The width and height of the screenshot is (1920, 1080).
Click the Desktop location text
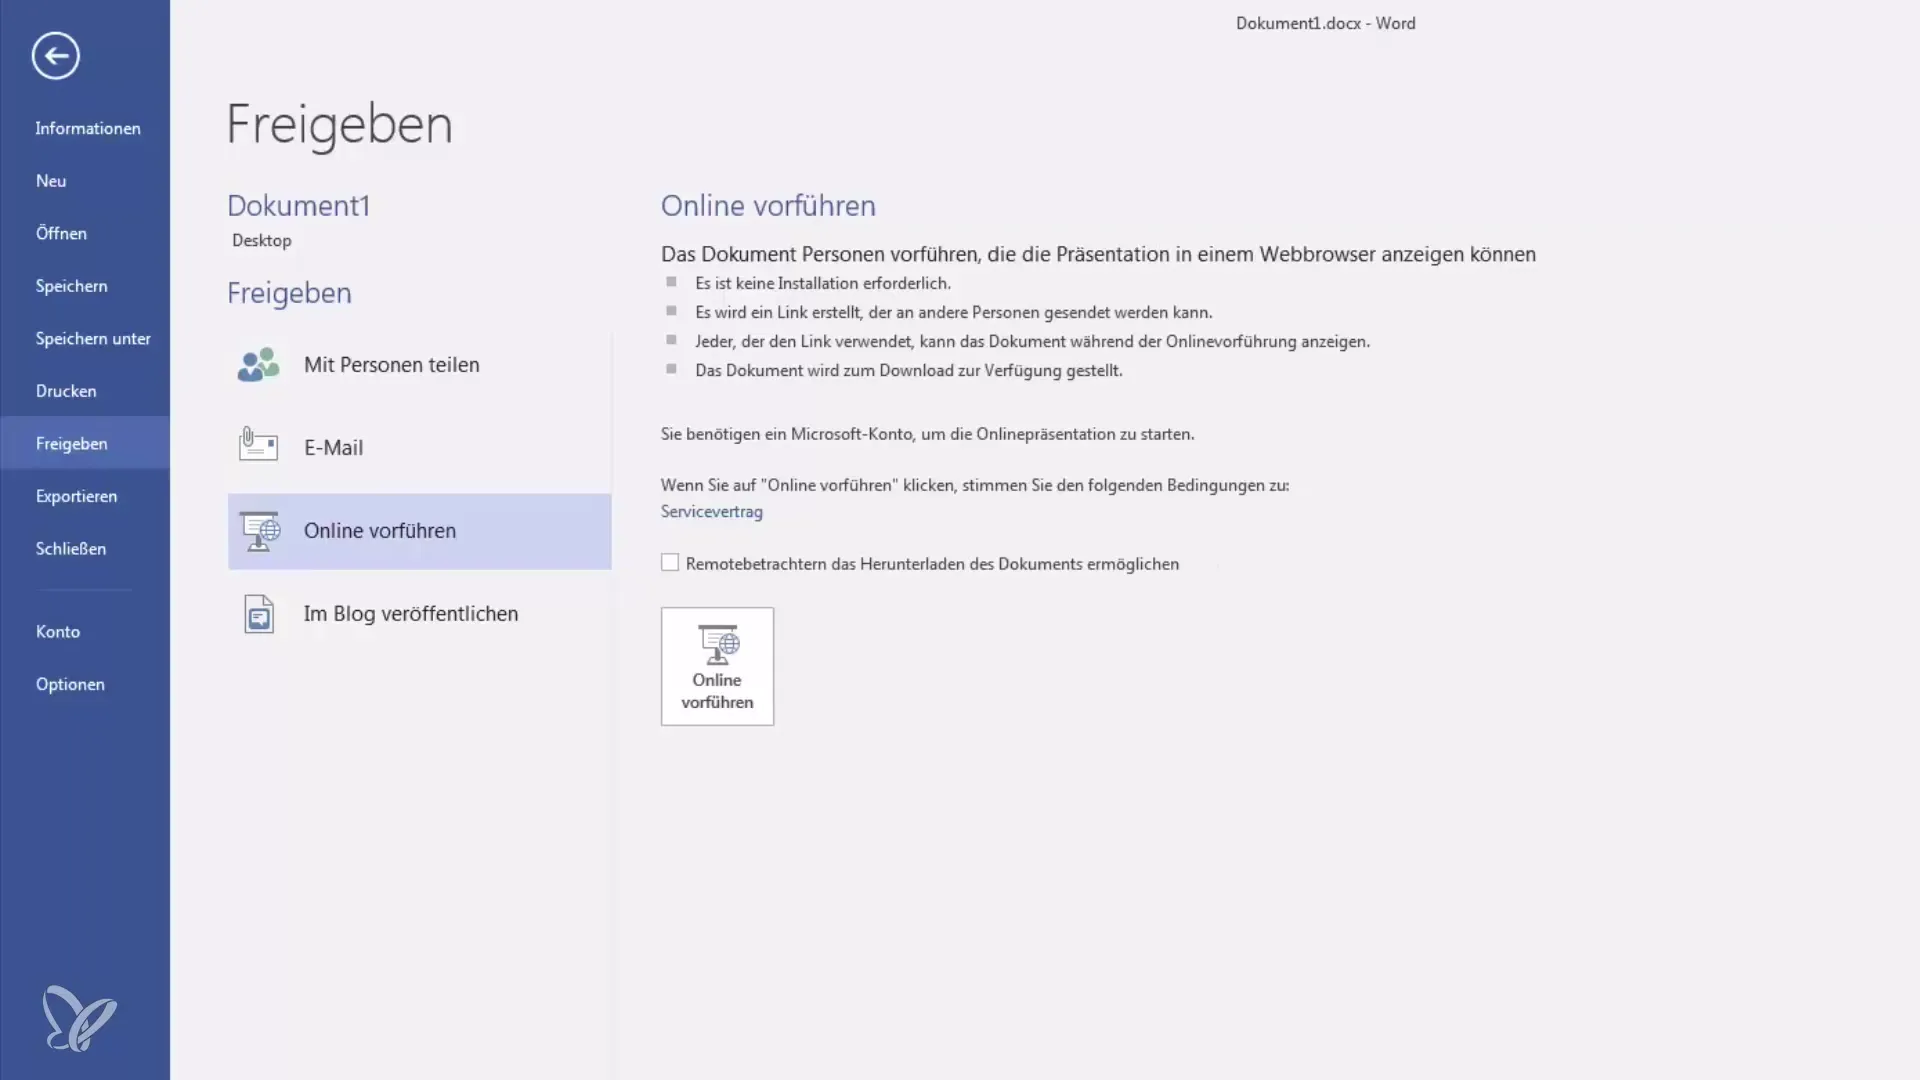click(x=262, y=240)
